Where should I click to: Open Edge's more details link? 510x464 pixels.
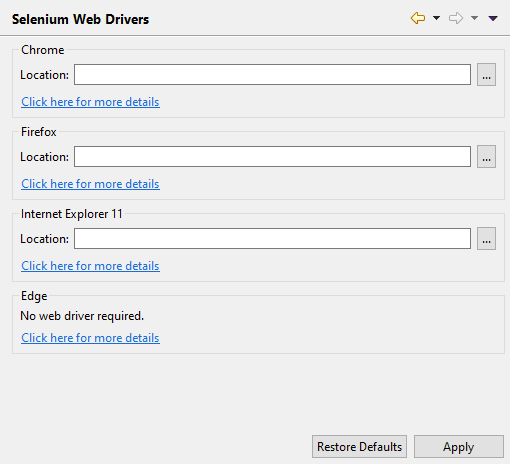click(90, 338)
